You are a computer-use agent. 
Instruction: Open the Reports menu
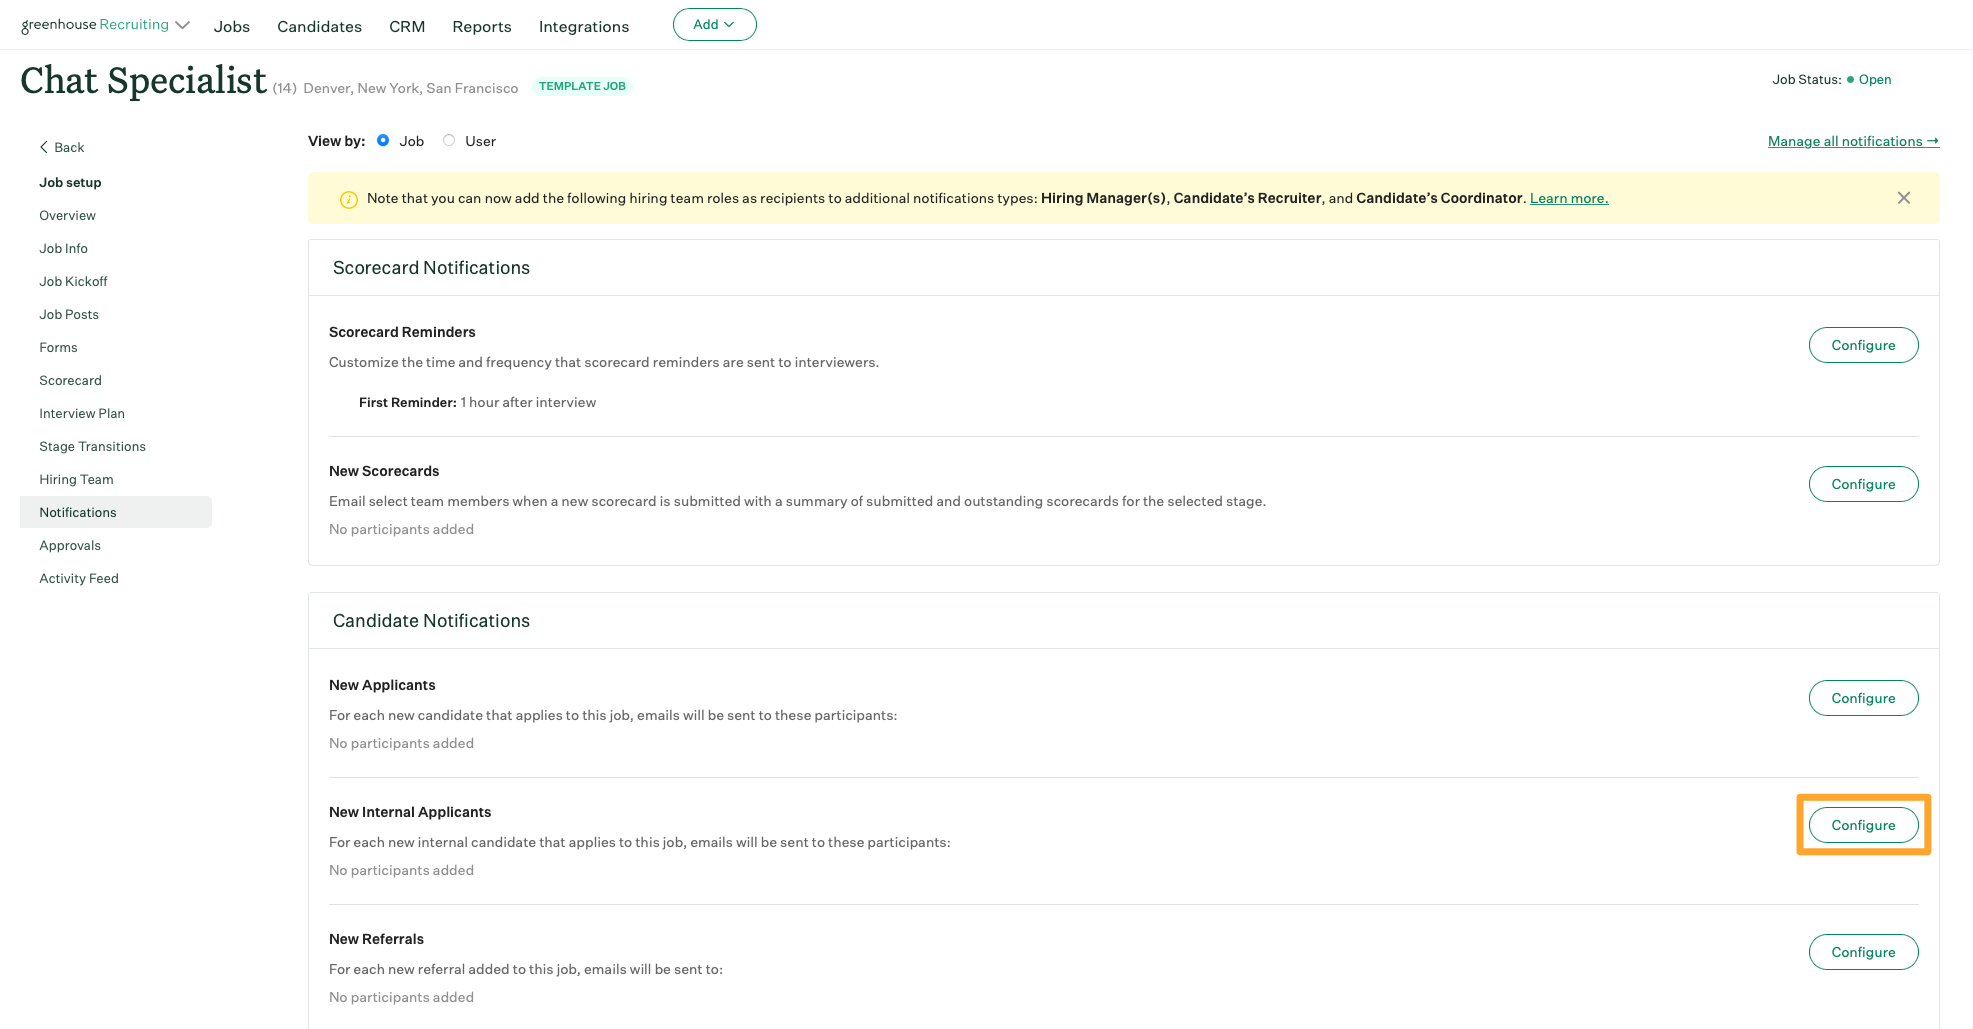[x=481, y=26]
